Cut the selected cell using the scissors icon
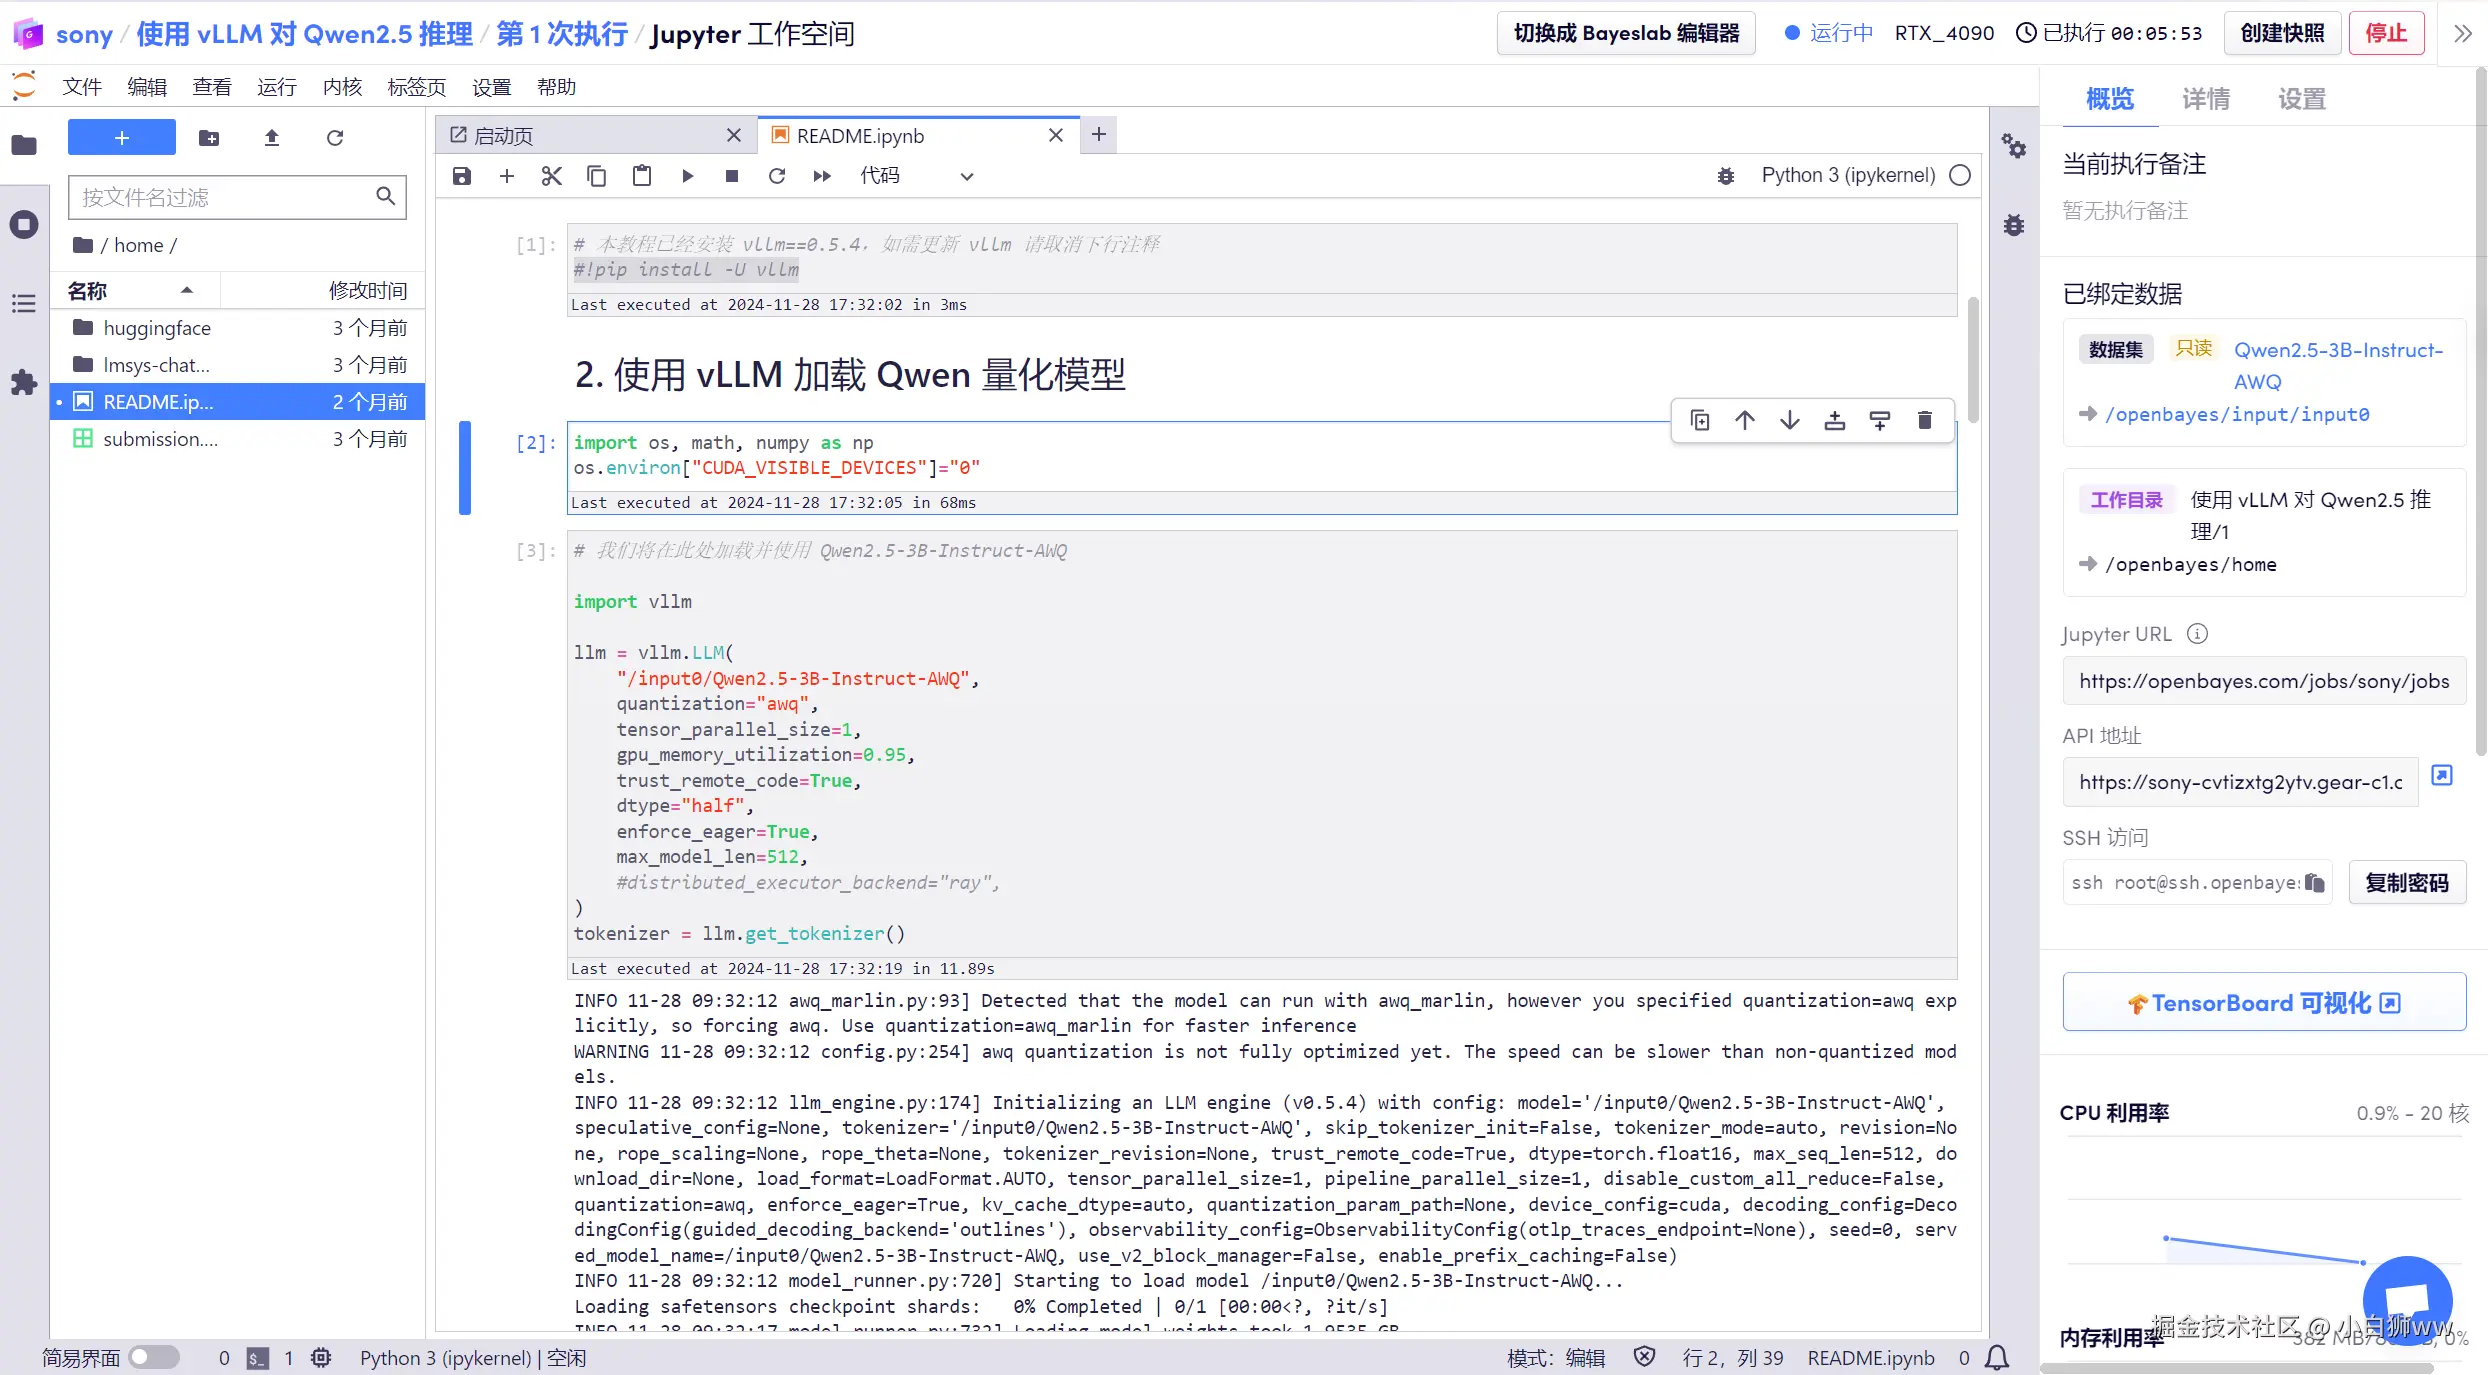 [551, 176]
